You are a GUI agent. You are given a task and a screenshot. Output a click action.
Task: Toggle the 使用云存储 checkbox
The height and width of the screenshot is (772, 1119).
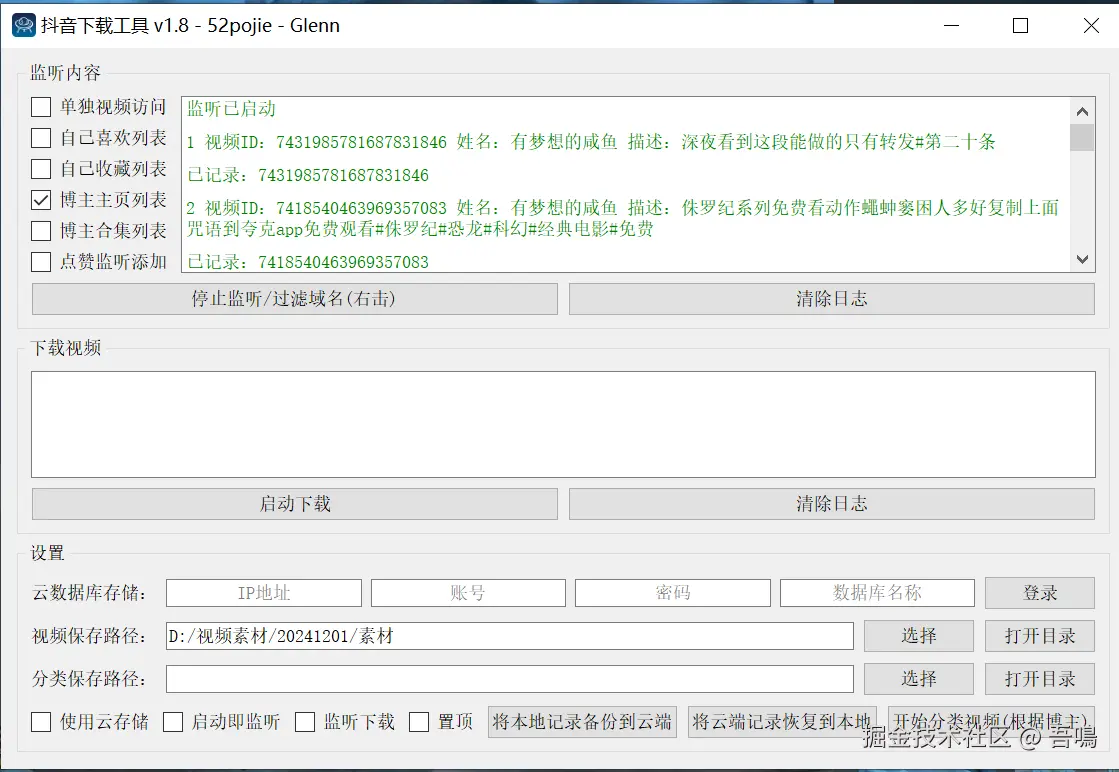point(41,722)
